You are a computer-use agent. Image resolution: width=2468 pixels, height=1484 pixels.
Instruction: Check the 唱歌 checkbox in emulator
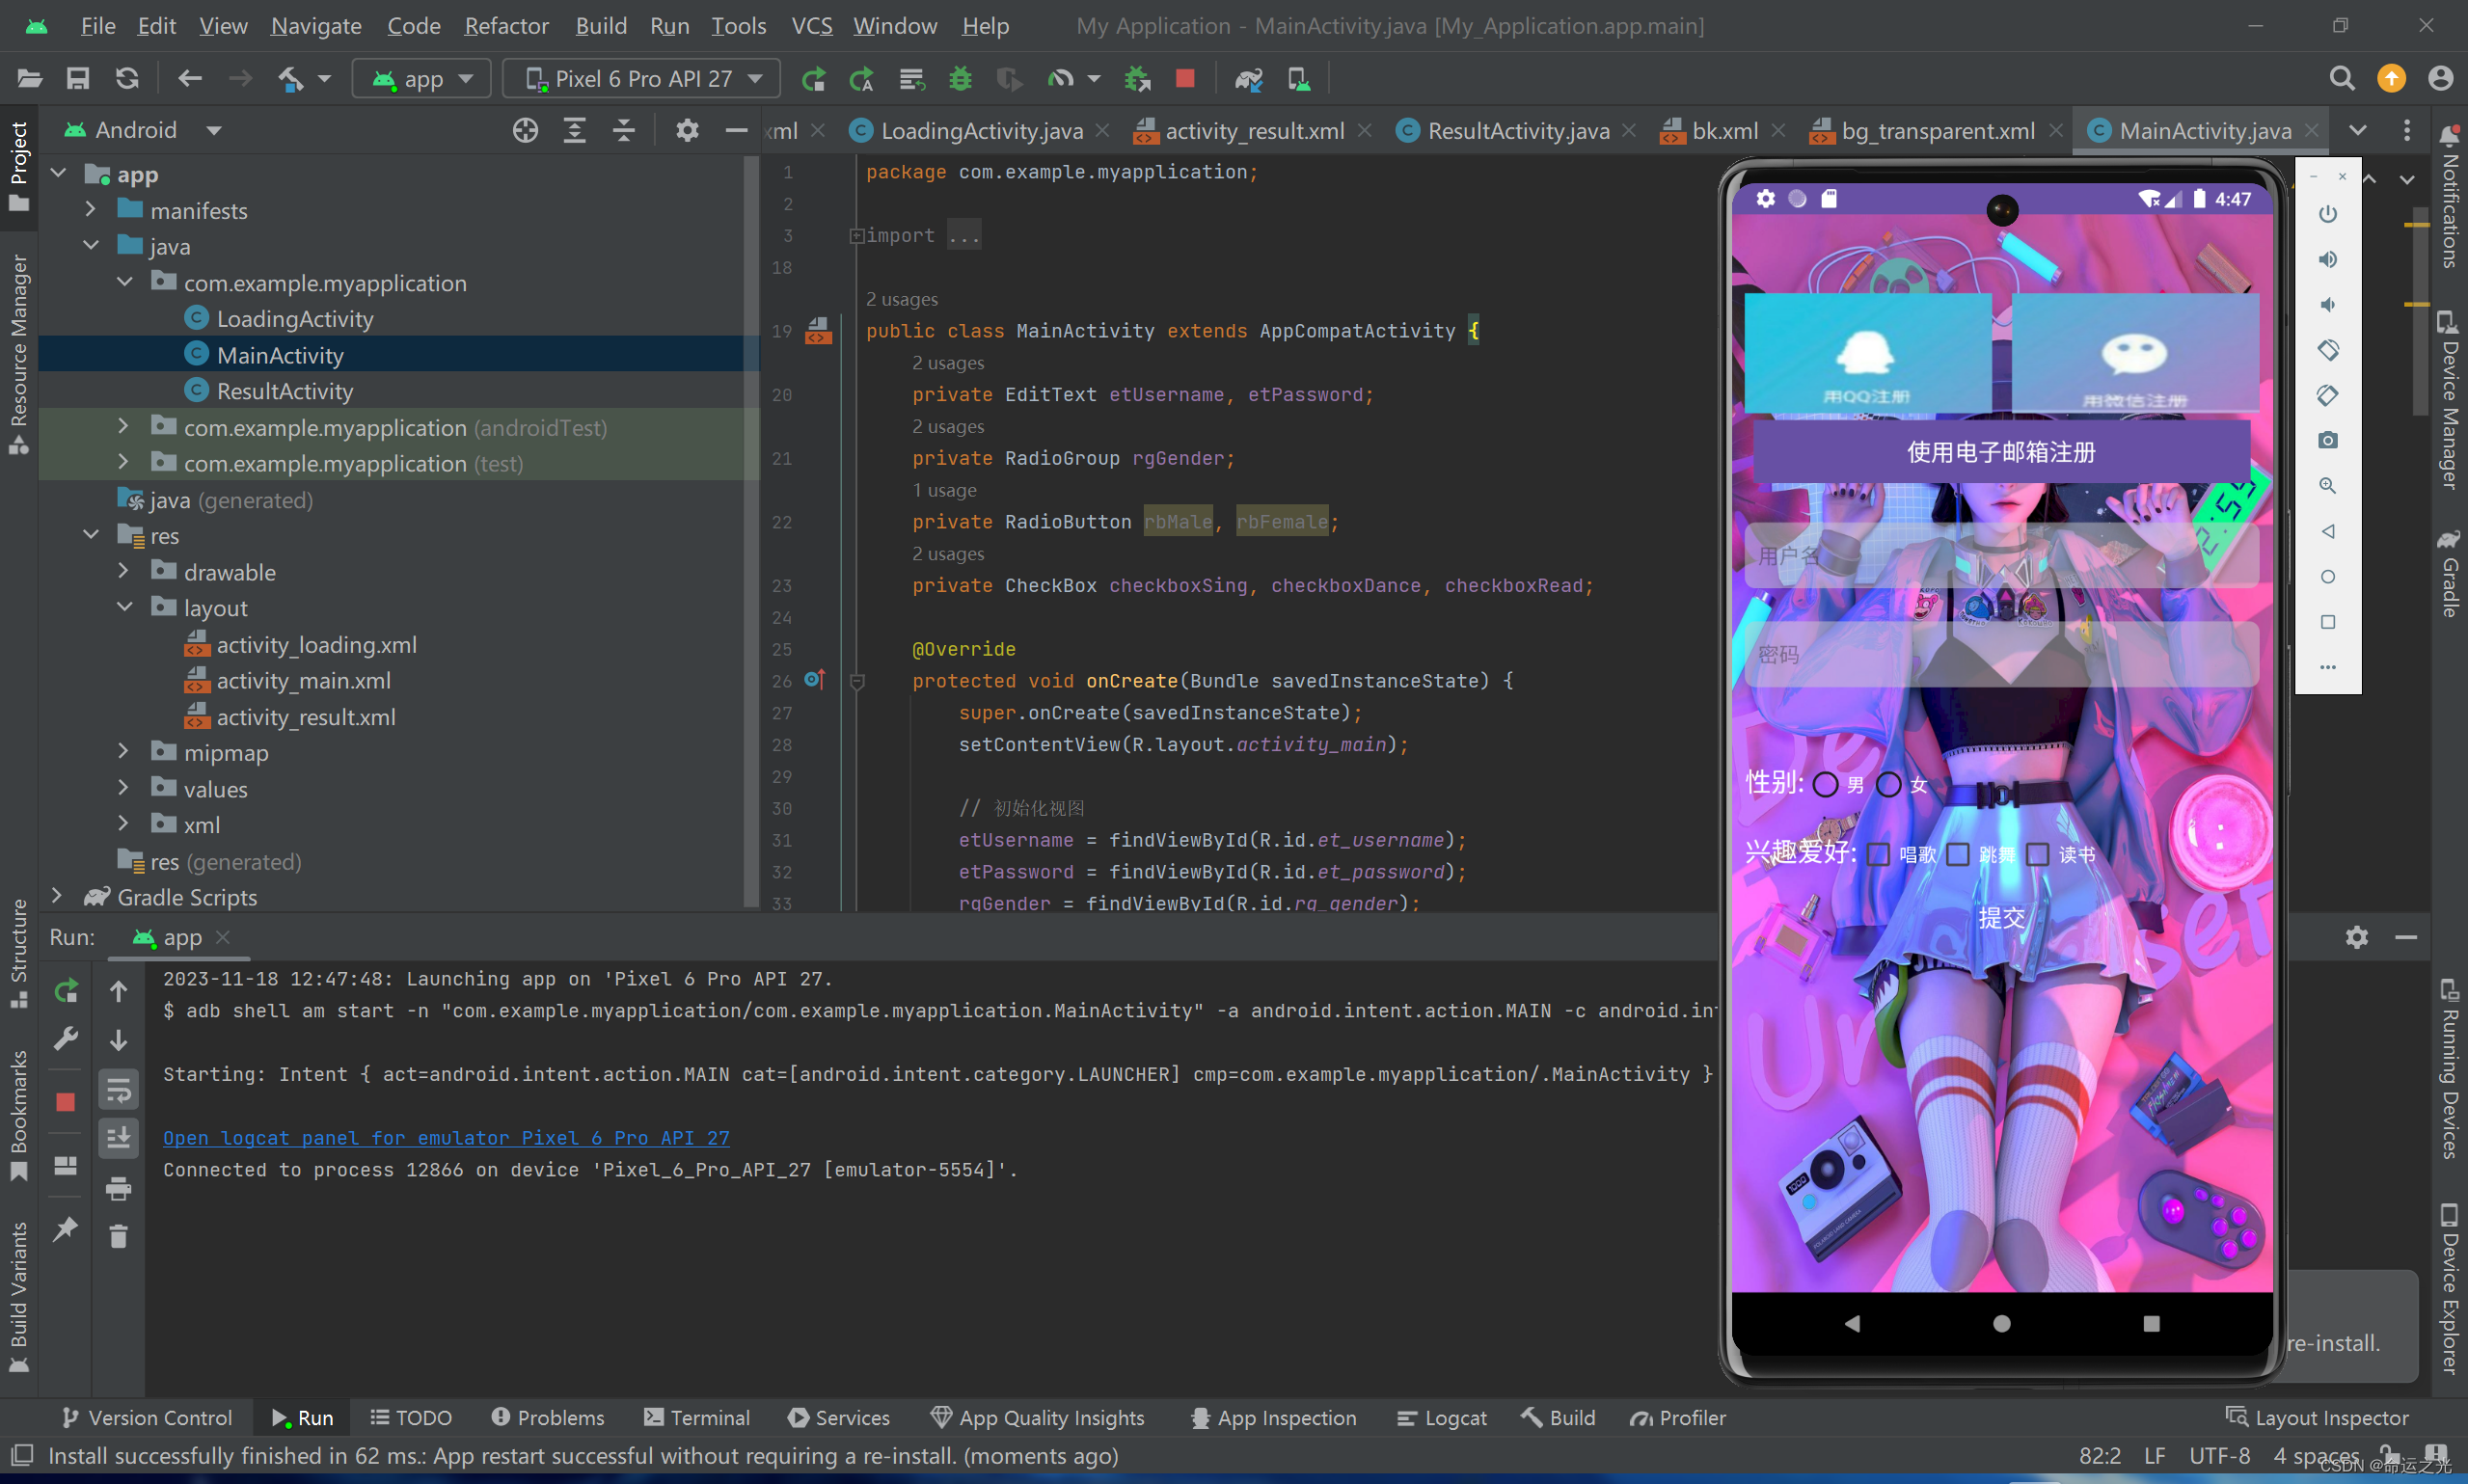[x=1879, y=854]
